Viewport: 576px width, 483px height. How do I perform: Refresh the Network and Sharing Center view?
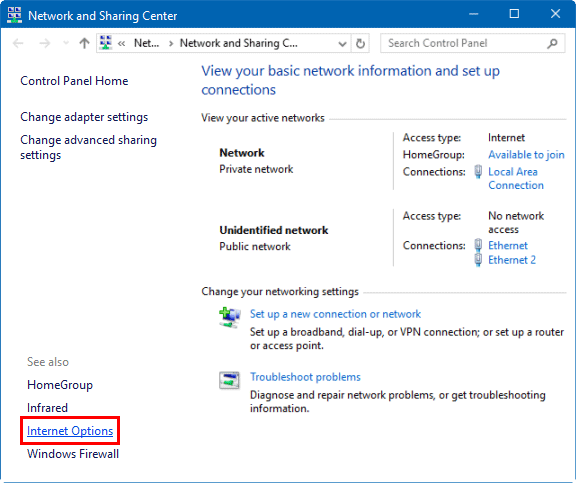(360, 43)
